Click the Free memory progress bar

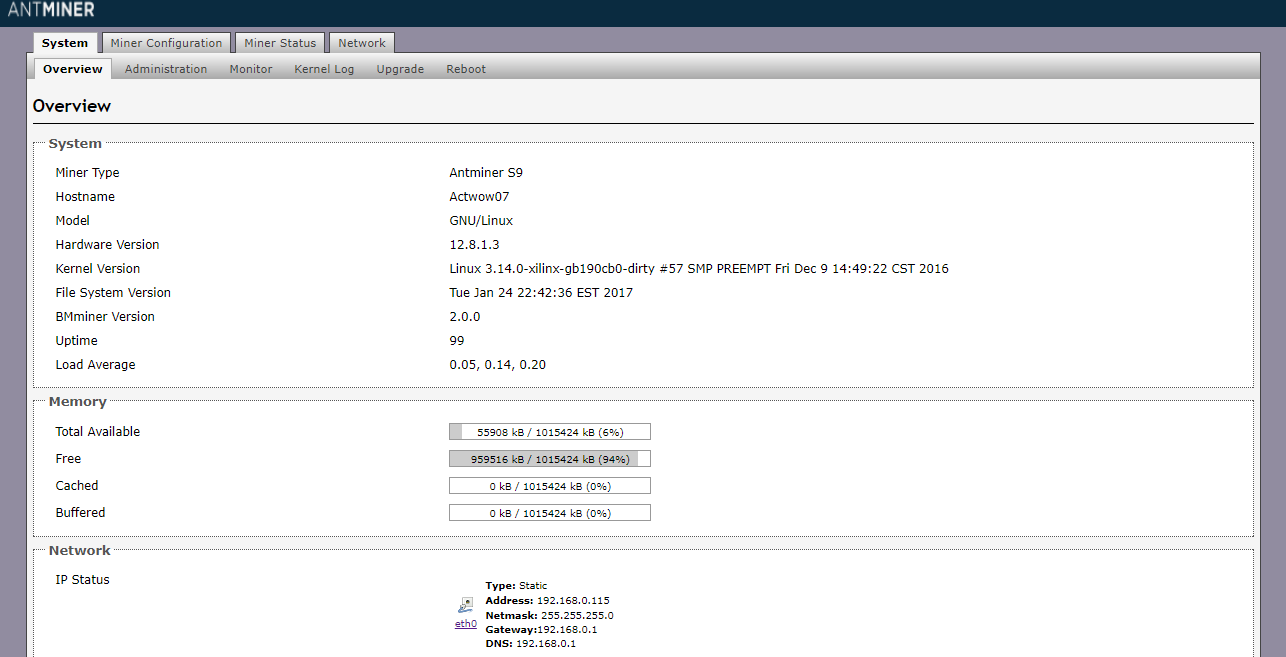550,459
